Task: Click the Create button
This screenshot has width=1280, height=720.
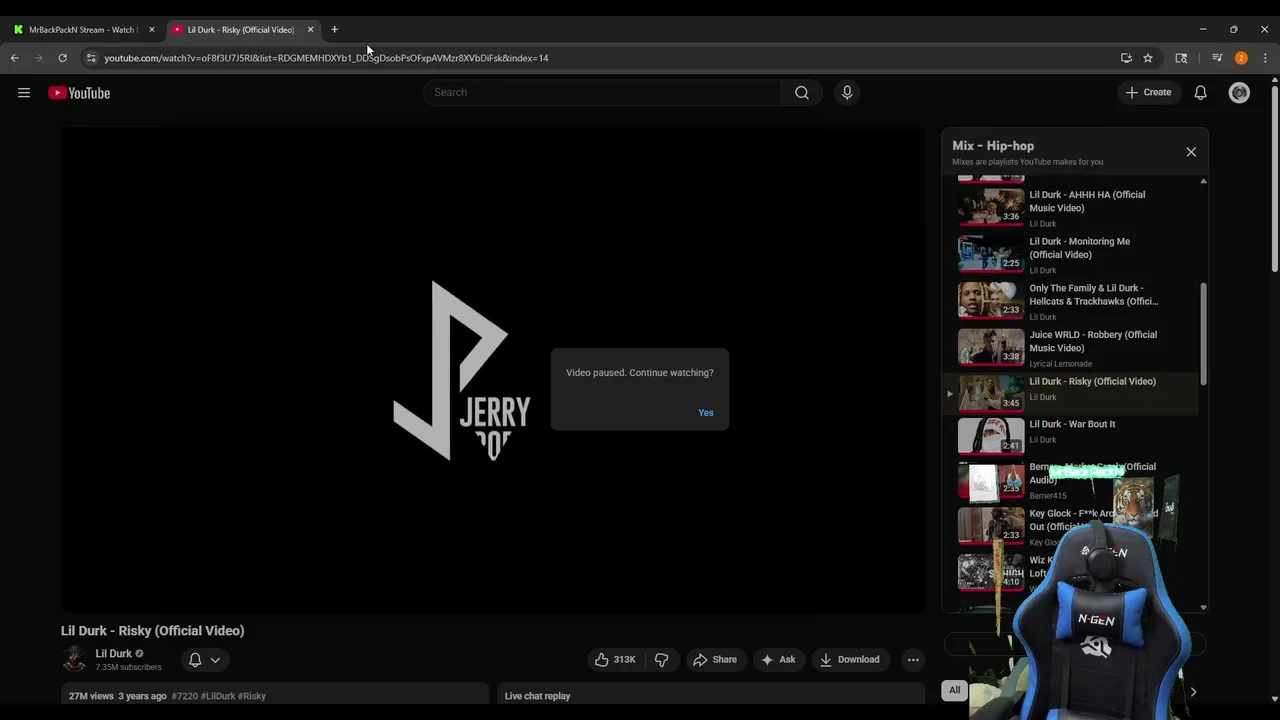Action: pos(1148,93)
